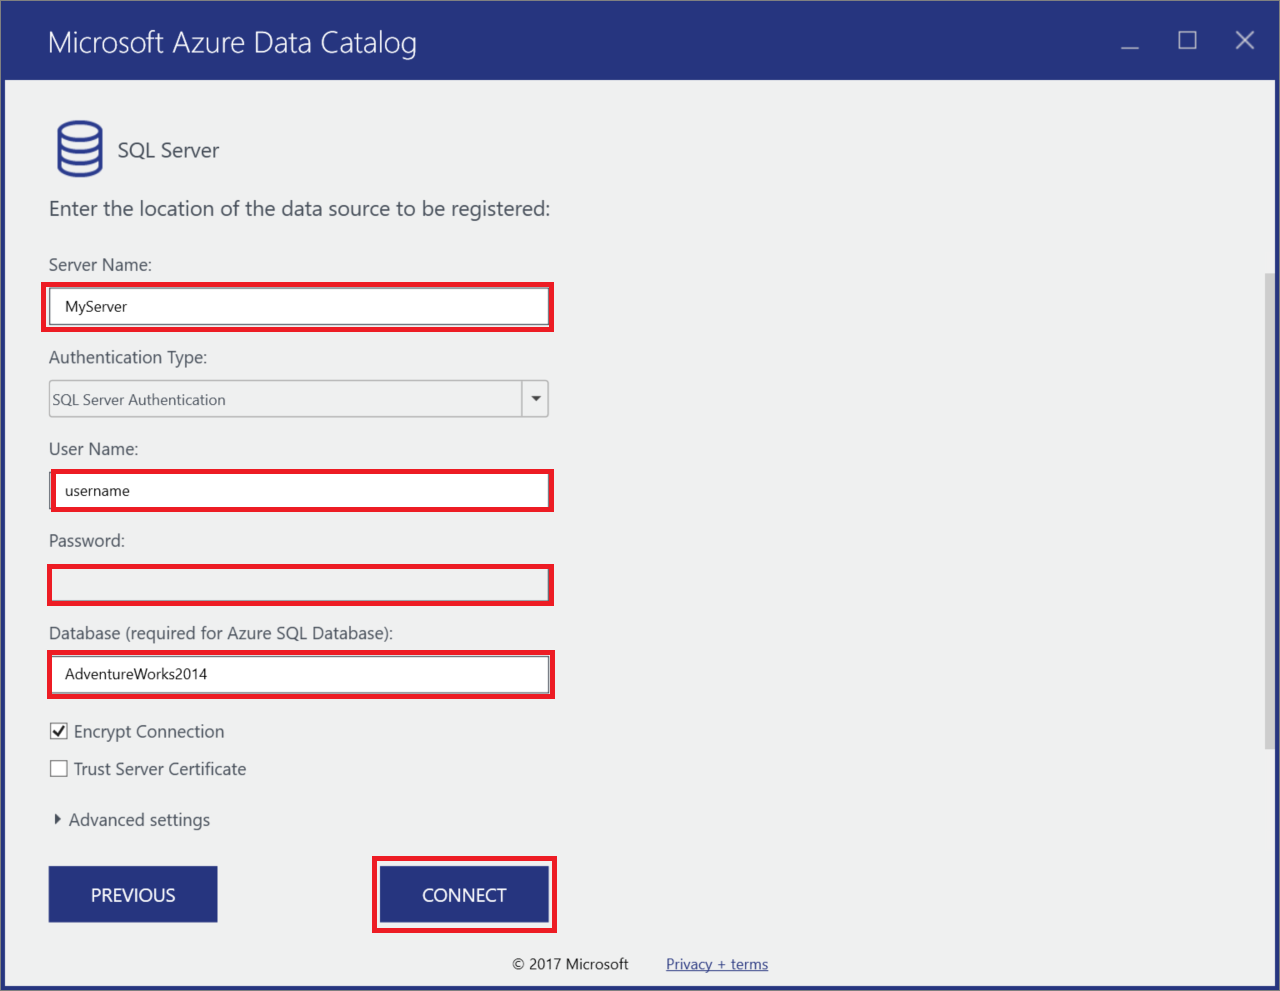Click the empty Password field
Image resolution: width=1280 pixels, height=991 pixels.
pos(300,584)
